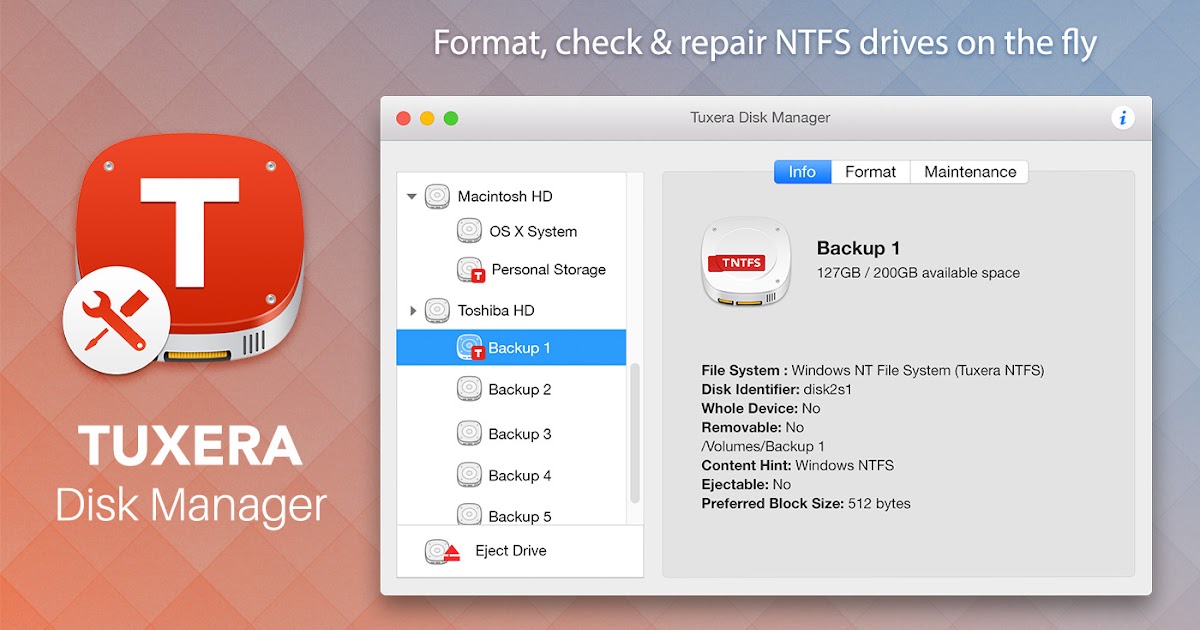
Task: Click the large TNTFS drive icon in the Info pane
Action: 746,262
